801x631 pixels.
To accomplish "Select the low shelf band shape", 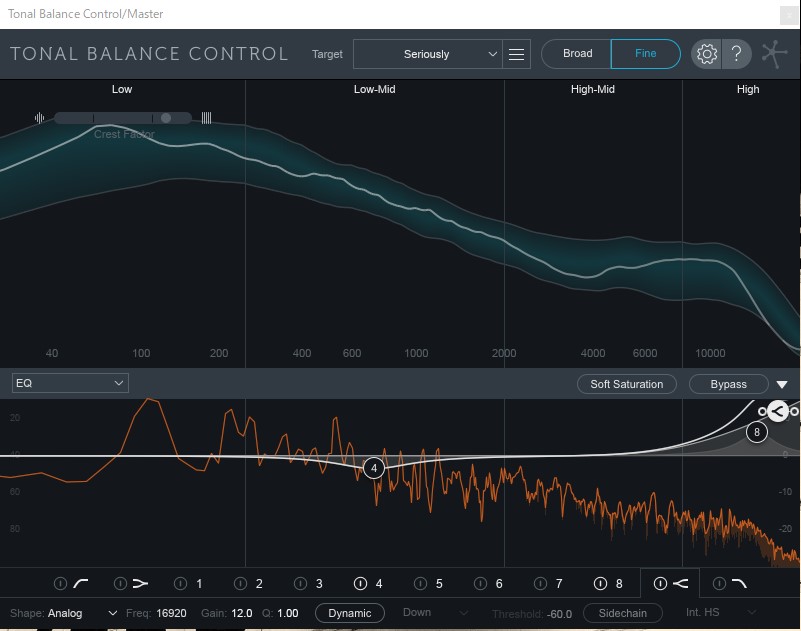I will (x=140, y=583).
